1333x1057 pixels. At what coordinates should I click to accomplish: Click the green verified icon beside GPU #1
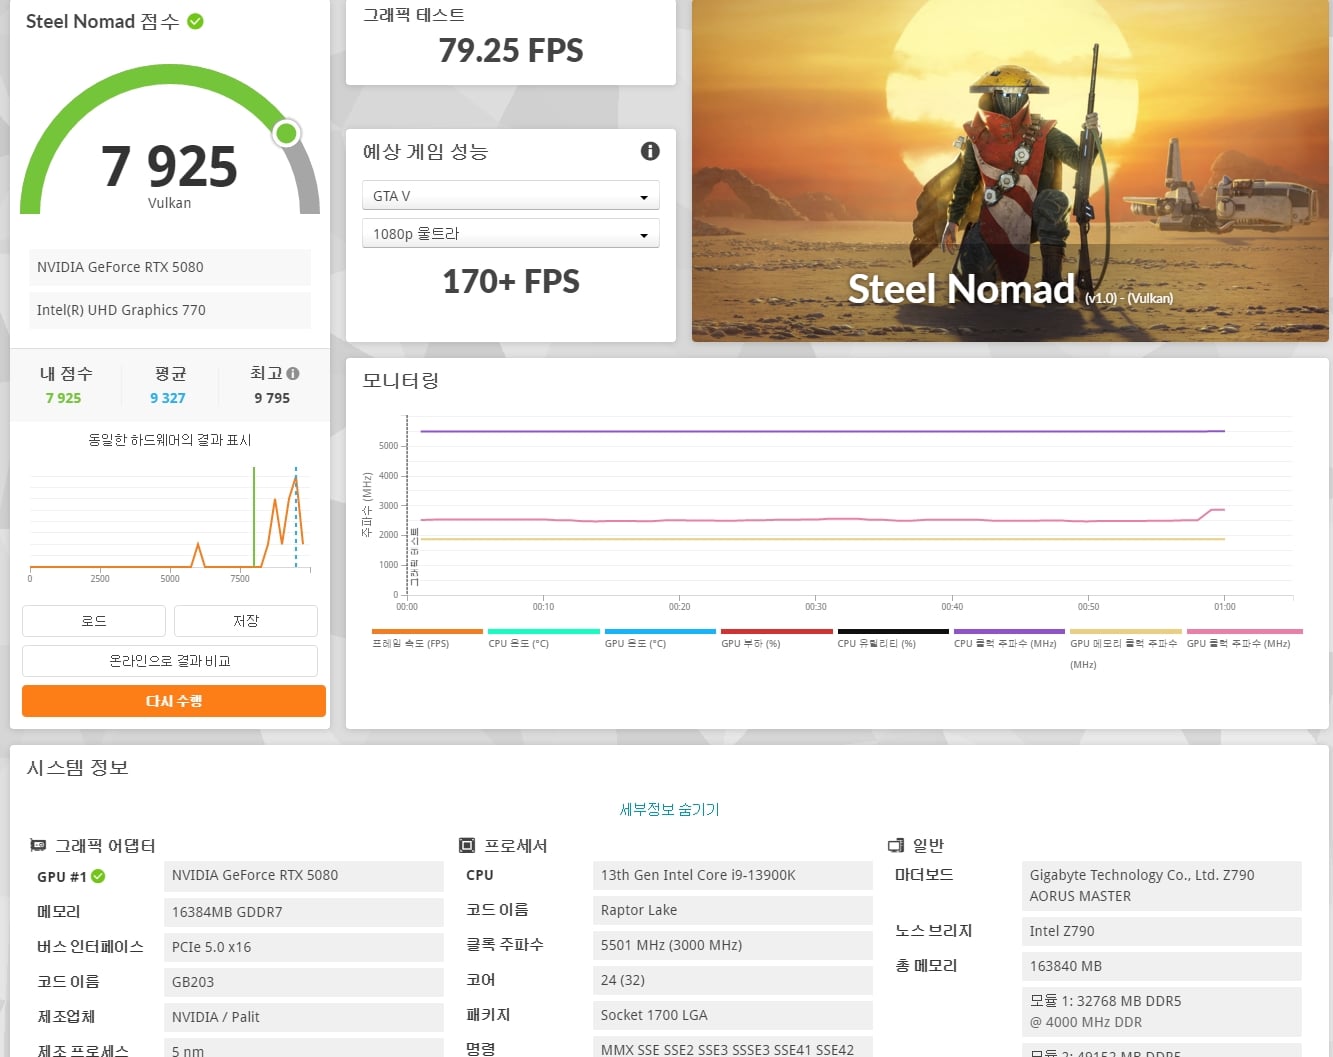coord(98,876)
